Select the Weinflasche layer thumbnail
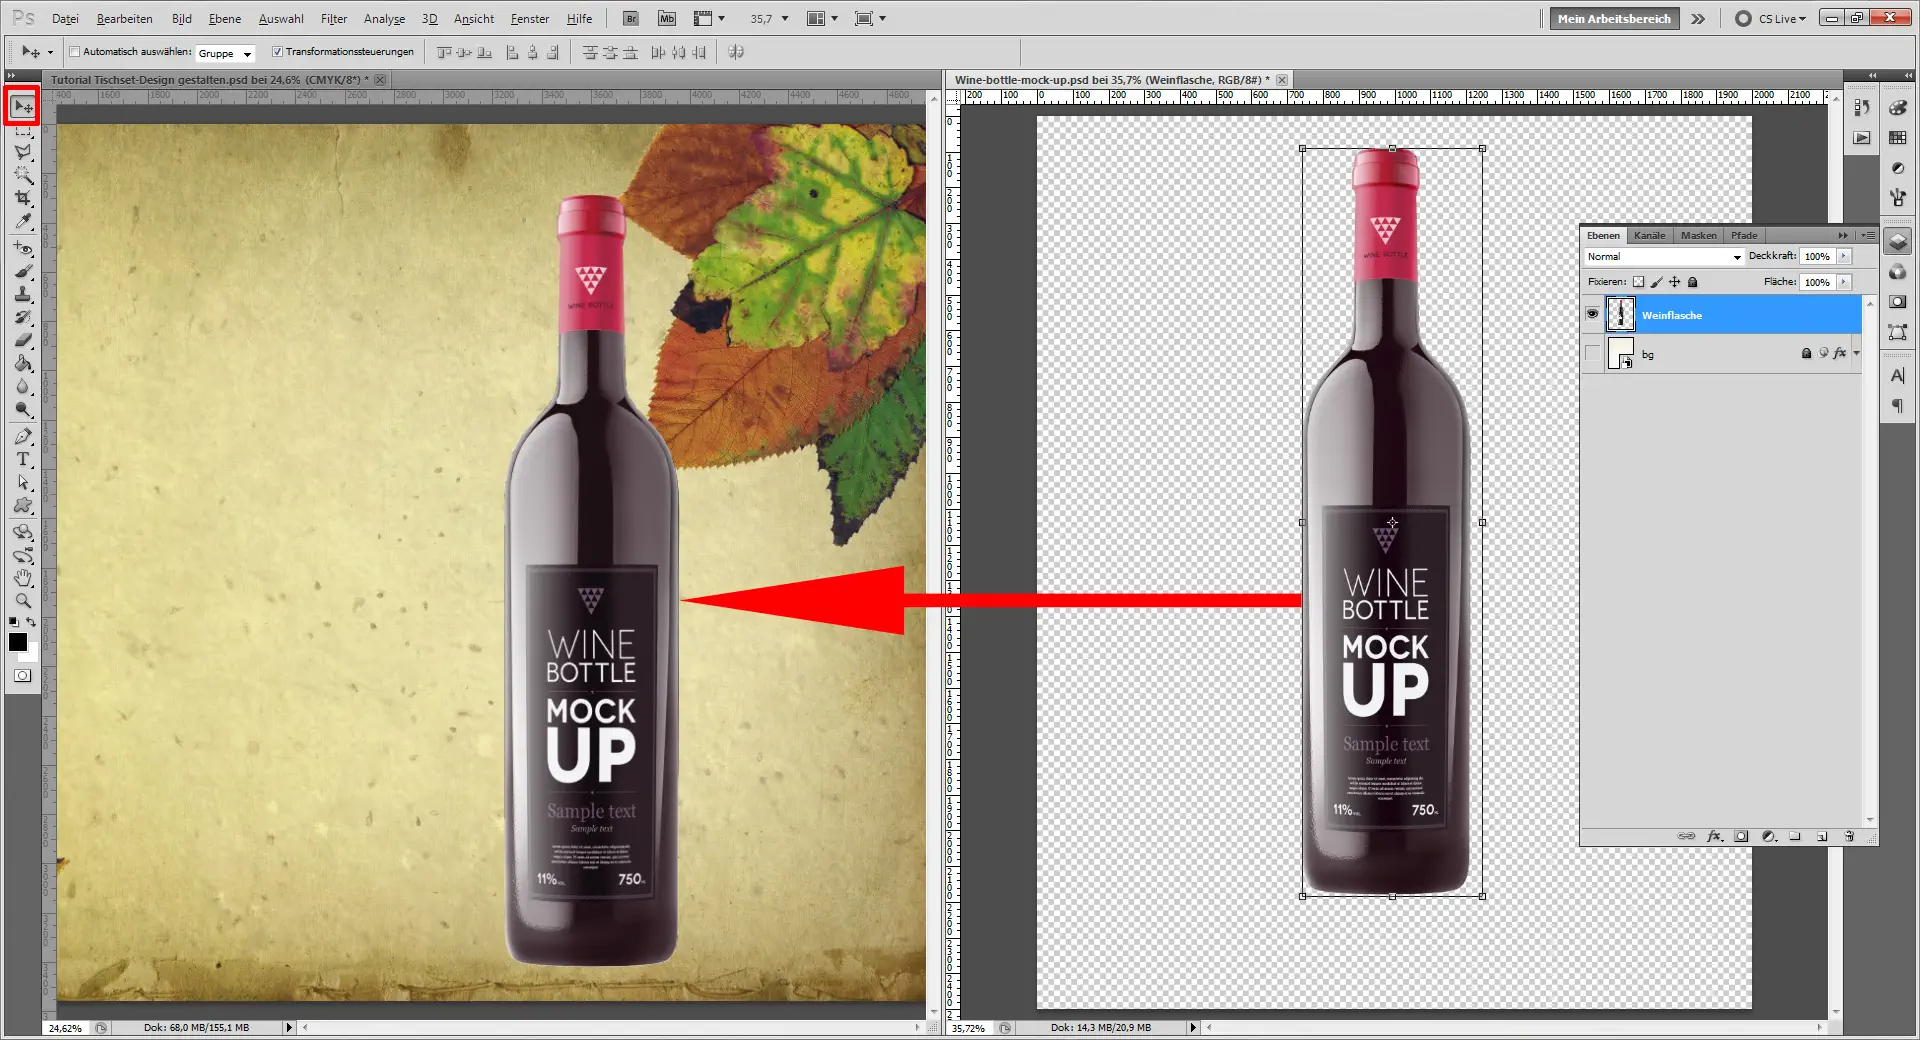 tap(1622, 315)
